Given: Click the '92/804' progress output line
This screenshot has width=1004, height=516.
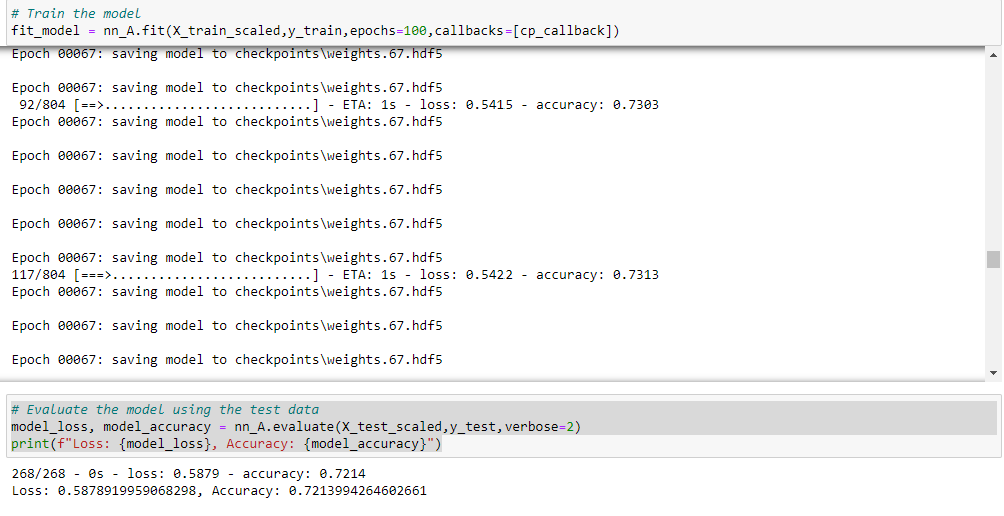Looking at the screenshot, I should 335,104.
